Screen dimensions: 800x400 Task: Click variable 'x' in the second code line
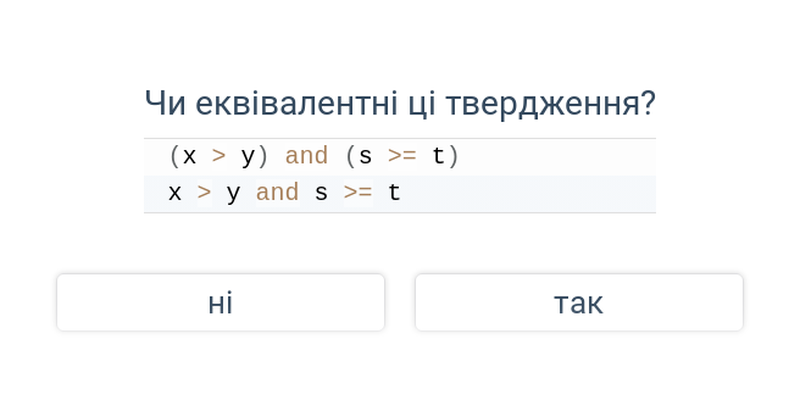coord(175,194)
